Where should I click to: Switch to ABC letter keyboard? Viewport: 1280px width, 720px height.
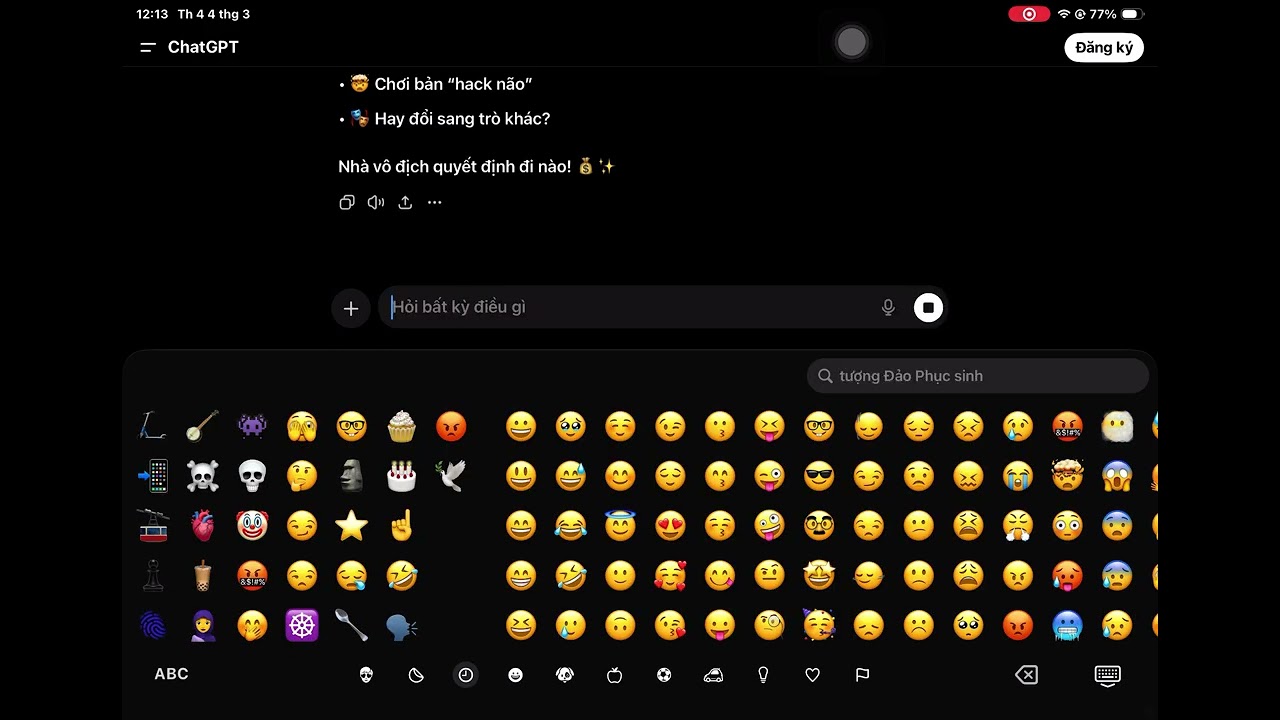point(171,674)
